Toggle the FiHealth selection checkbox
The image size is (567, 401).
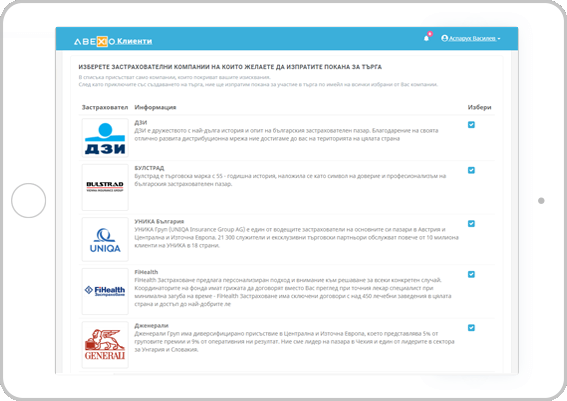coord(471,274)
